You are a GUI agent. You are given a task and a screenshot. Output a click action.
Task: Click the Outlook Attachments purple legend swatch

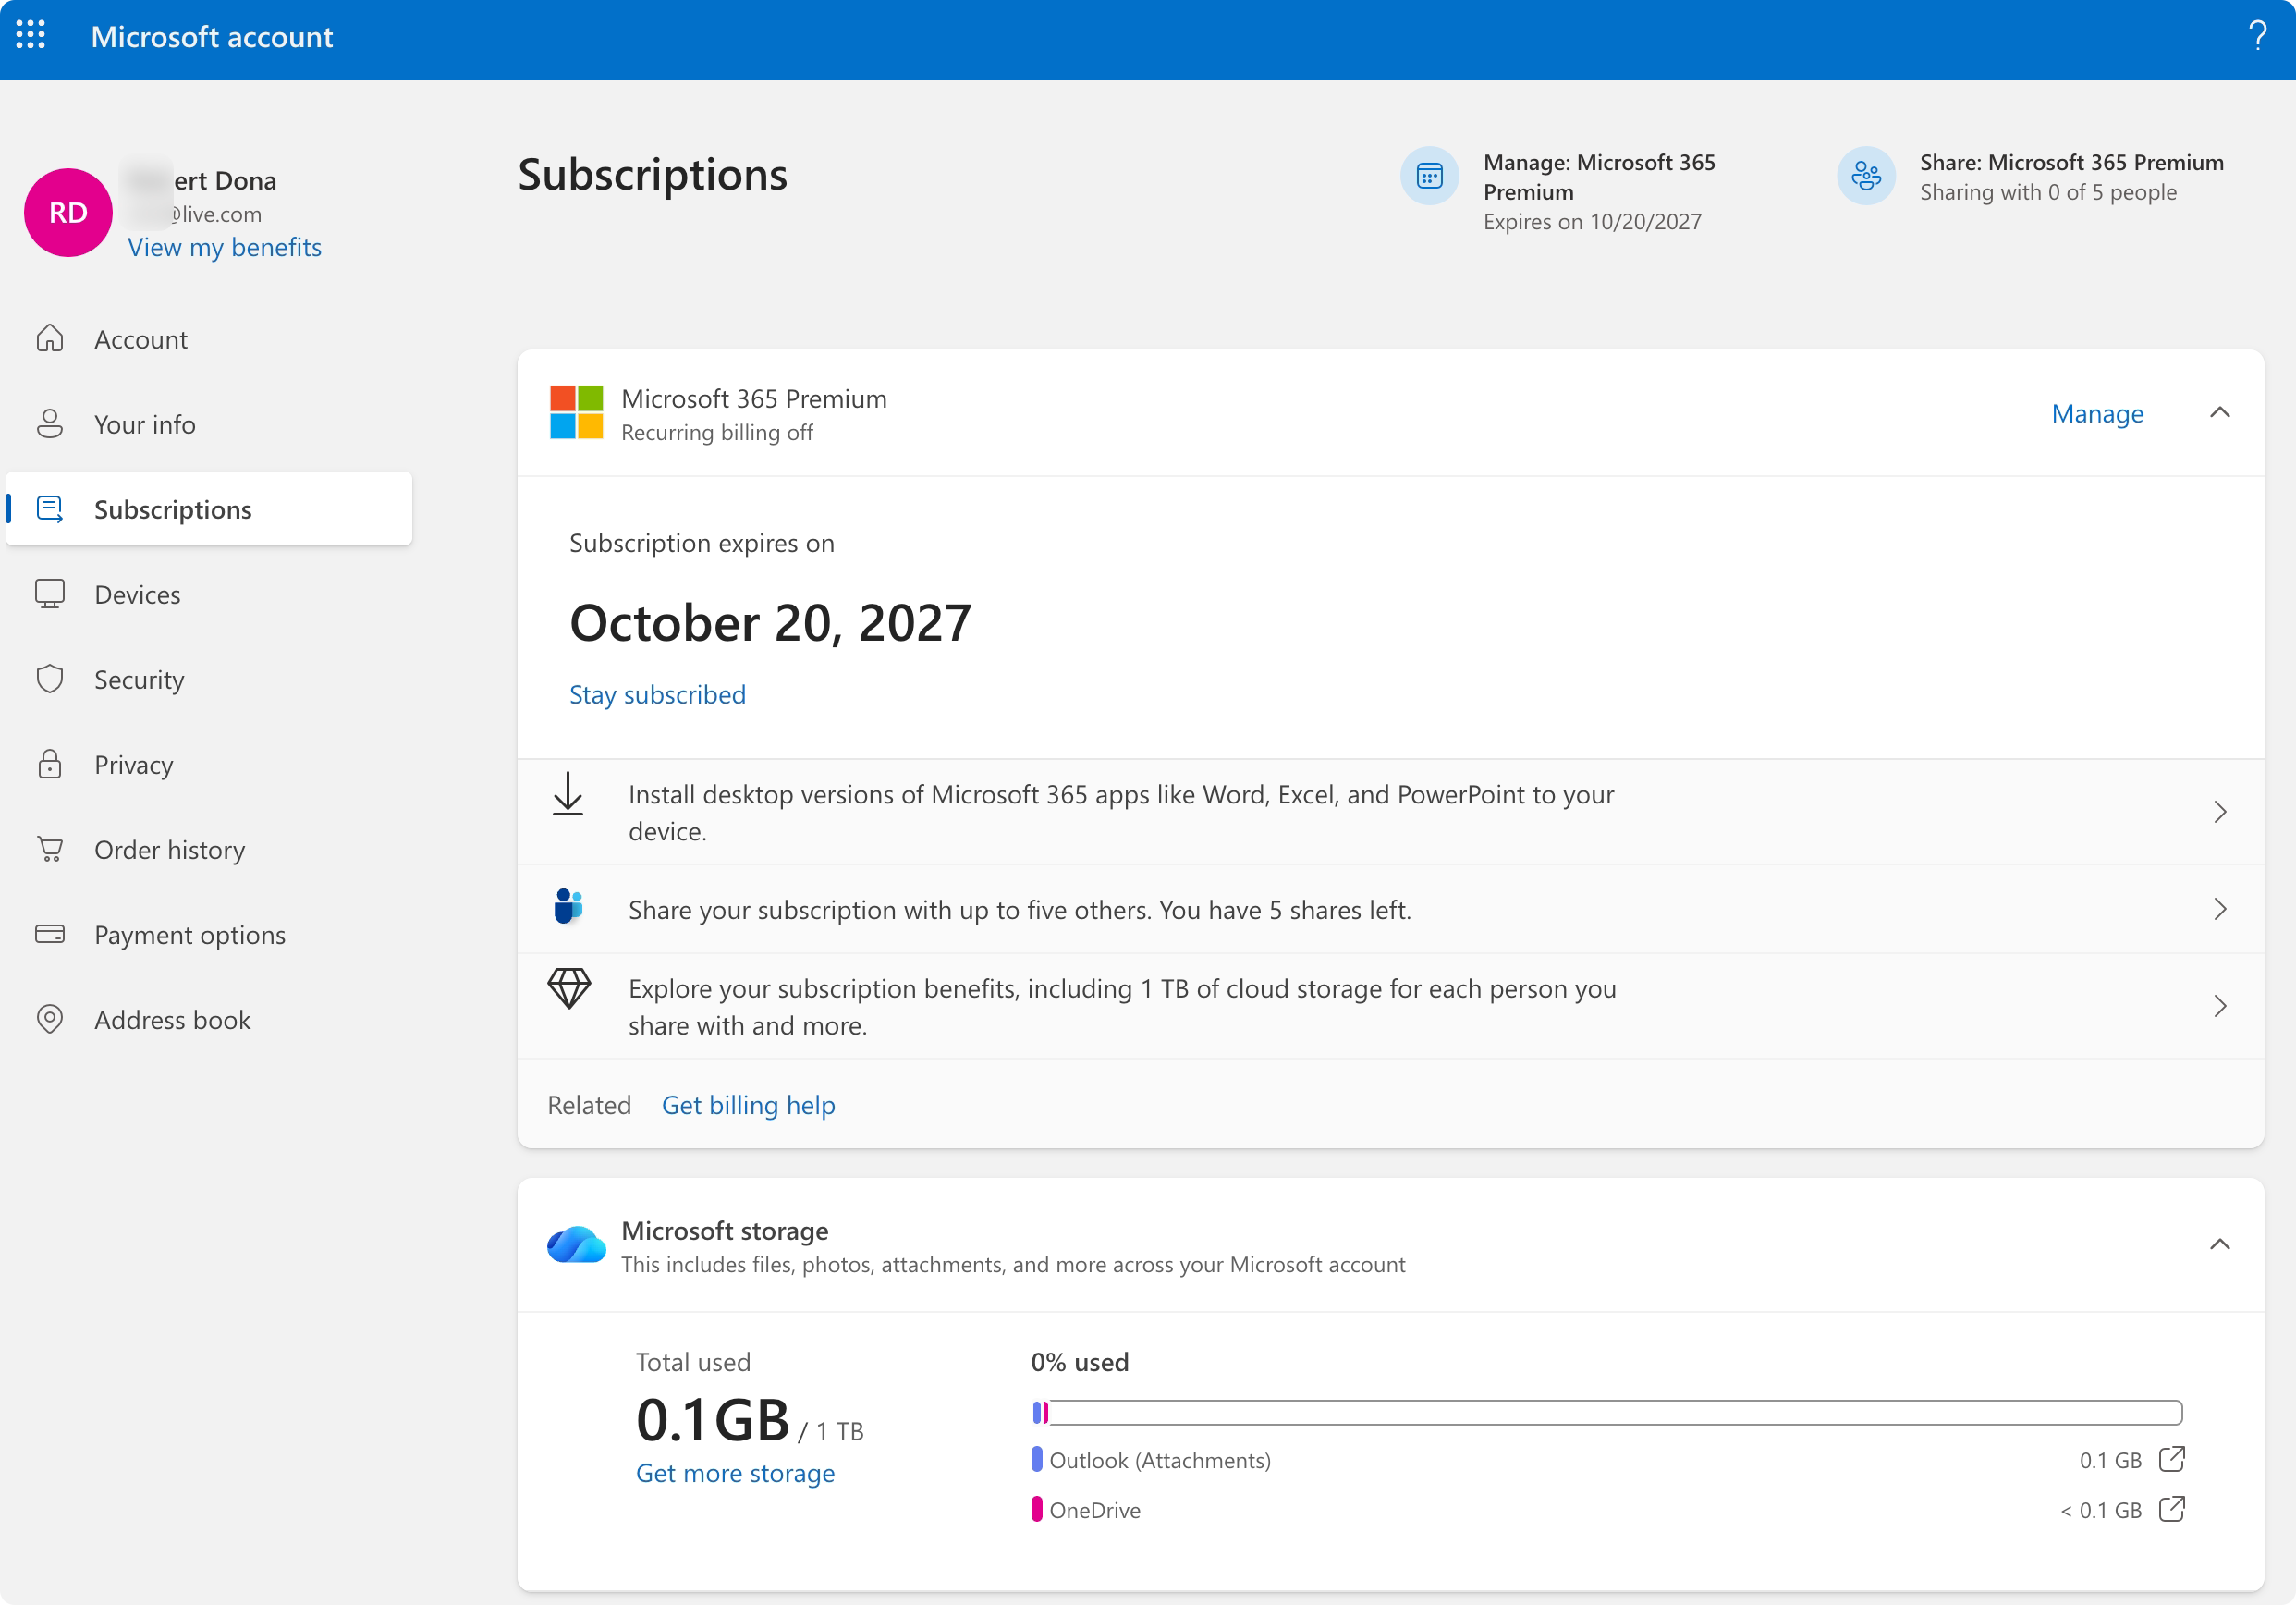1037,1459
